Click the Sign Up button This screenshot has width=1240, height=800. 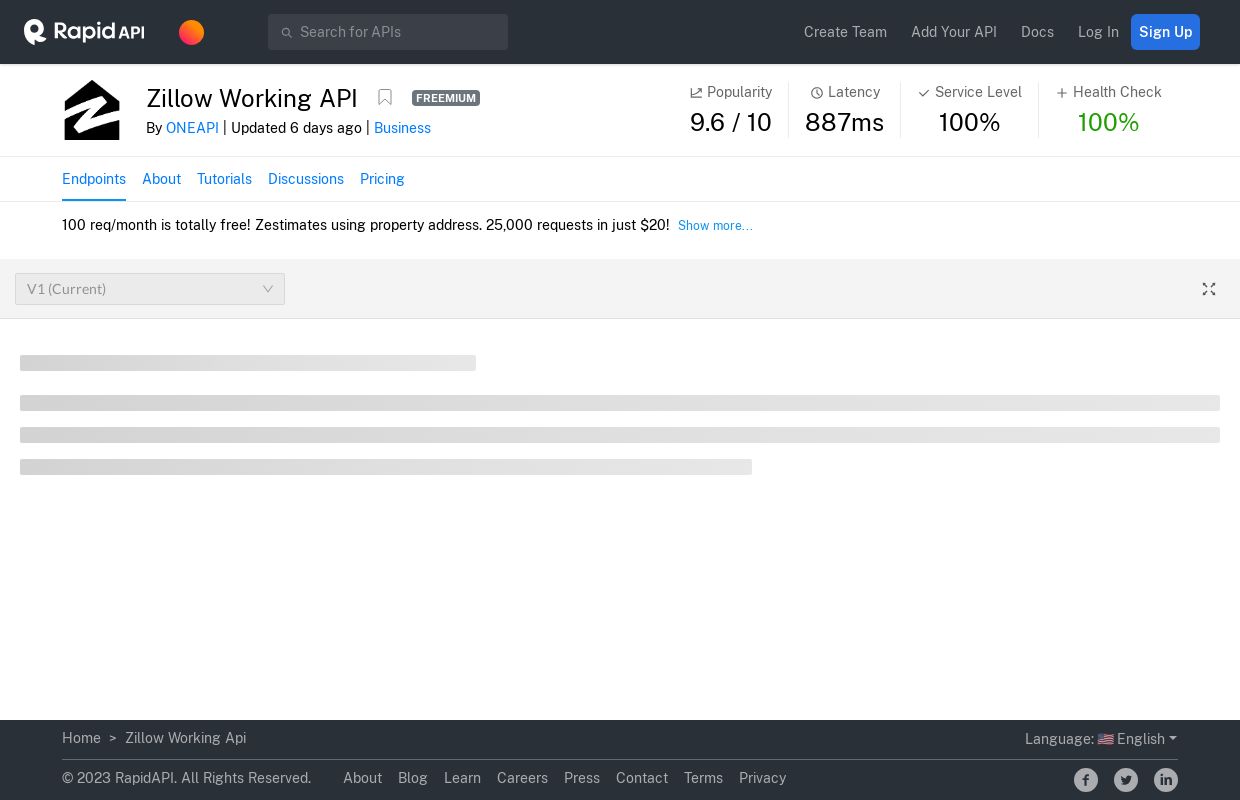[x=1165, y=32]
